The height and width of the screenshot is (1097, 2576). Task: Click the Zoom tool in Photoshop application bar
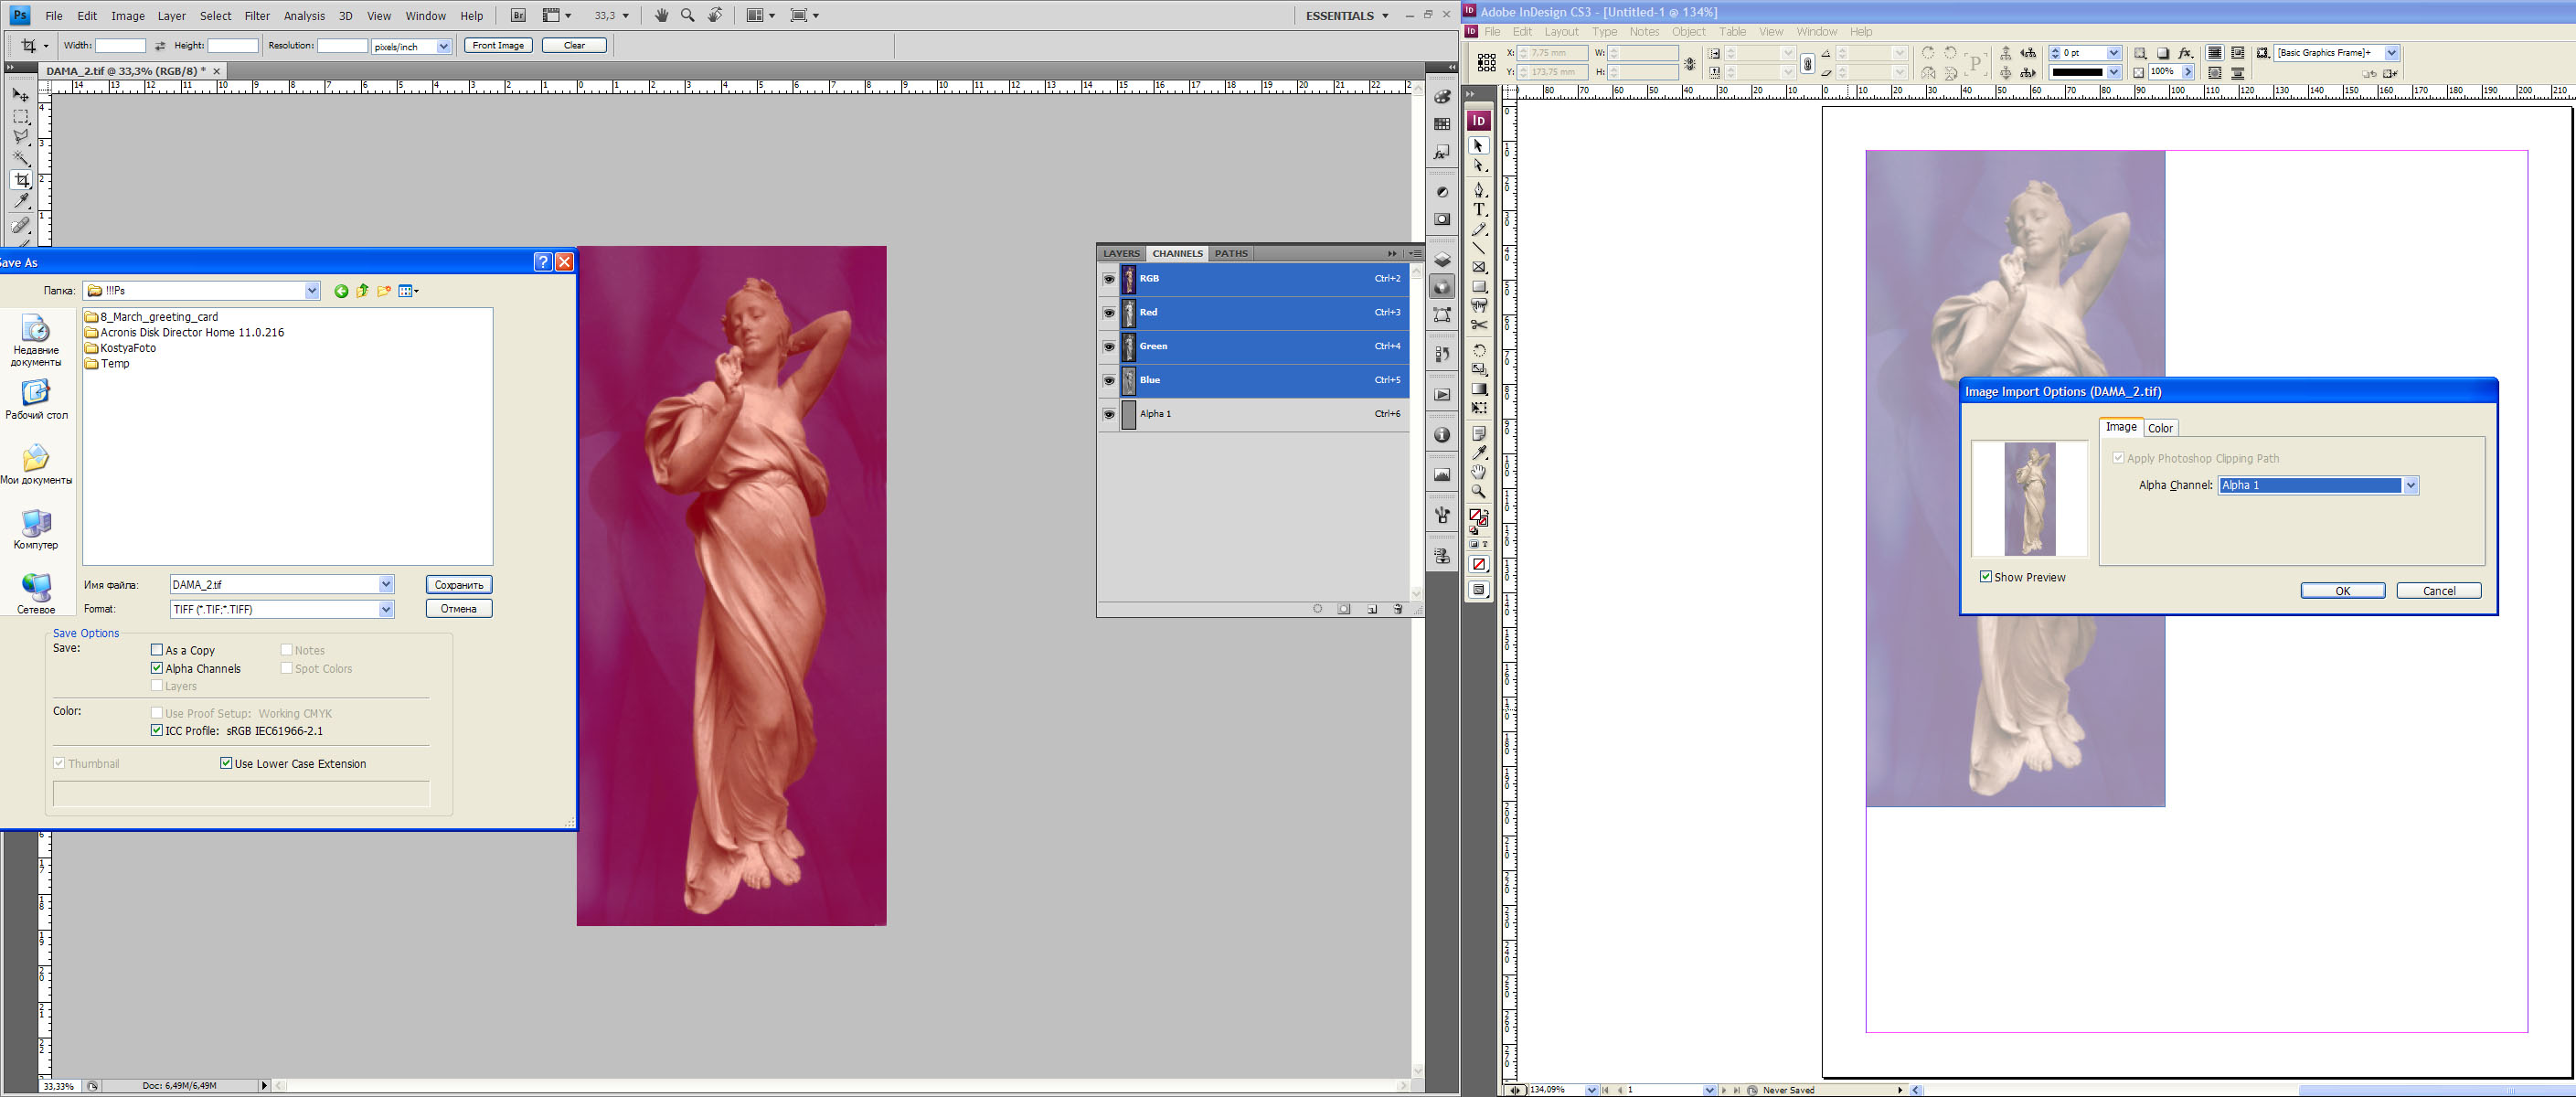(687, 15)
